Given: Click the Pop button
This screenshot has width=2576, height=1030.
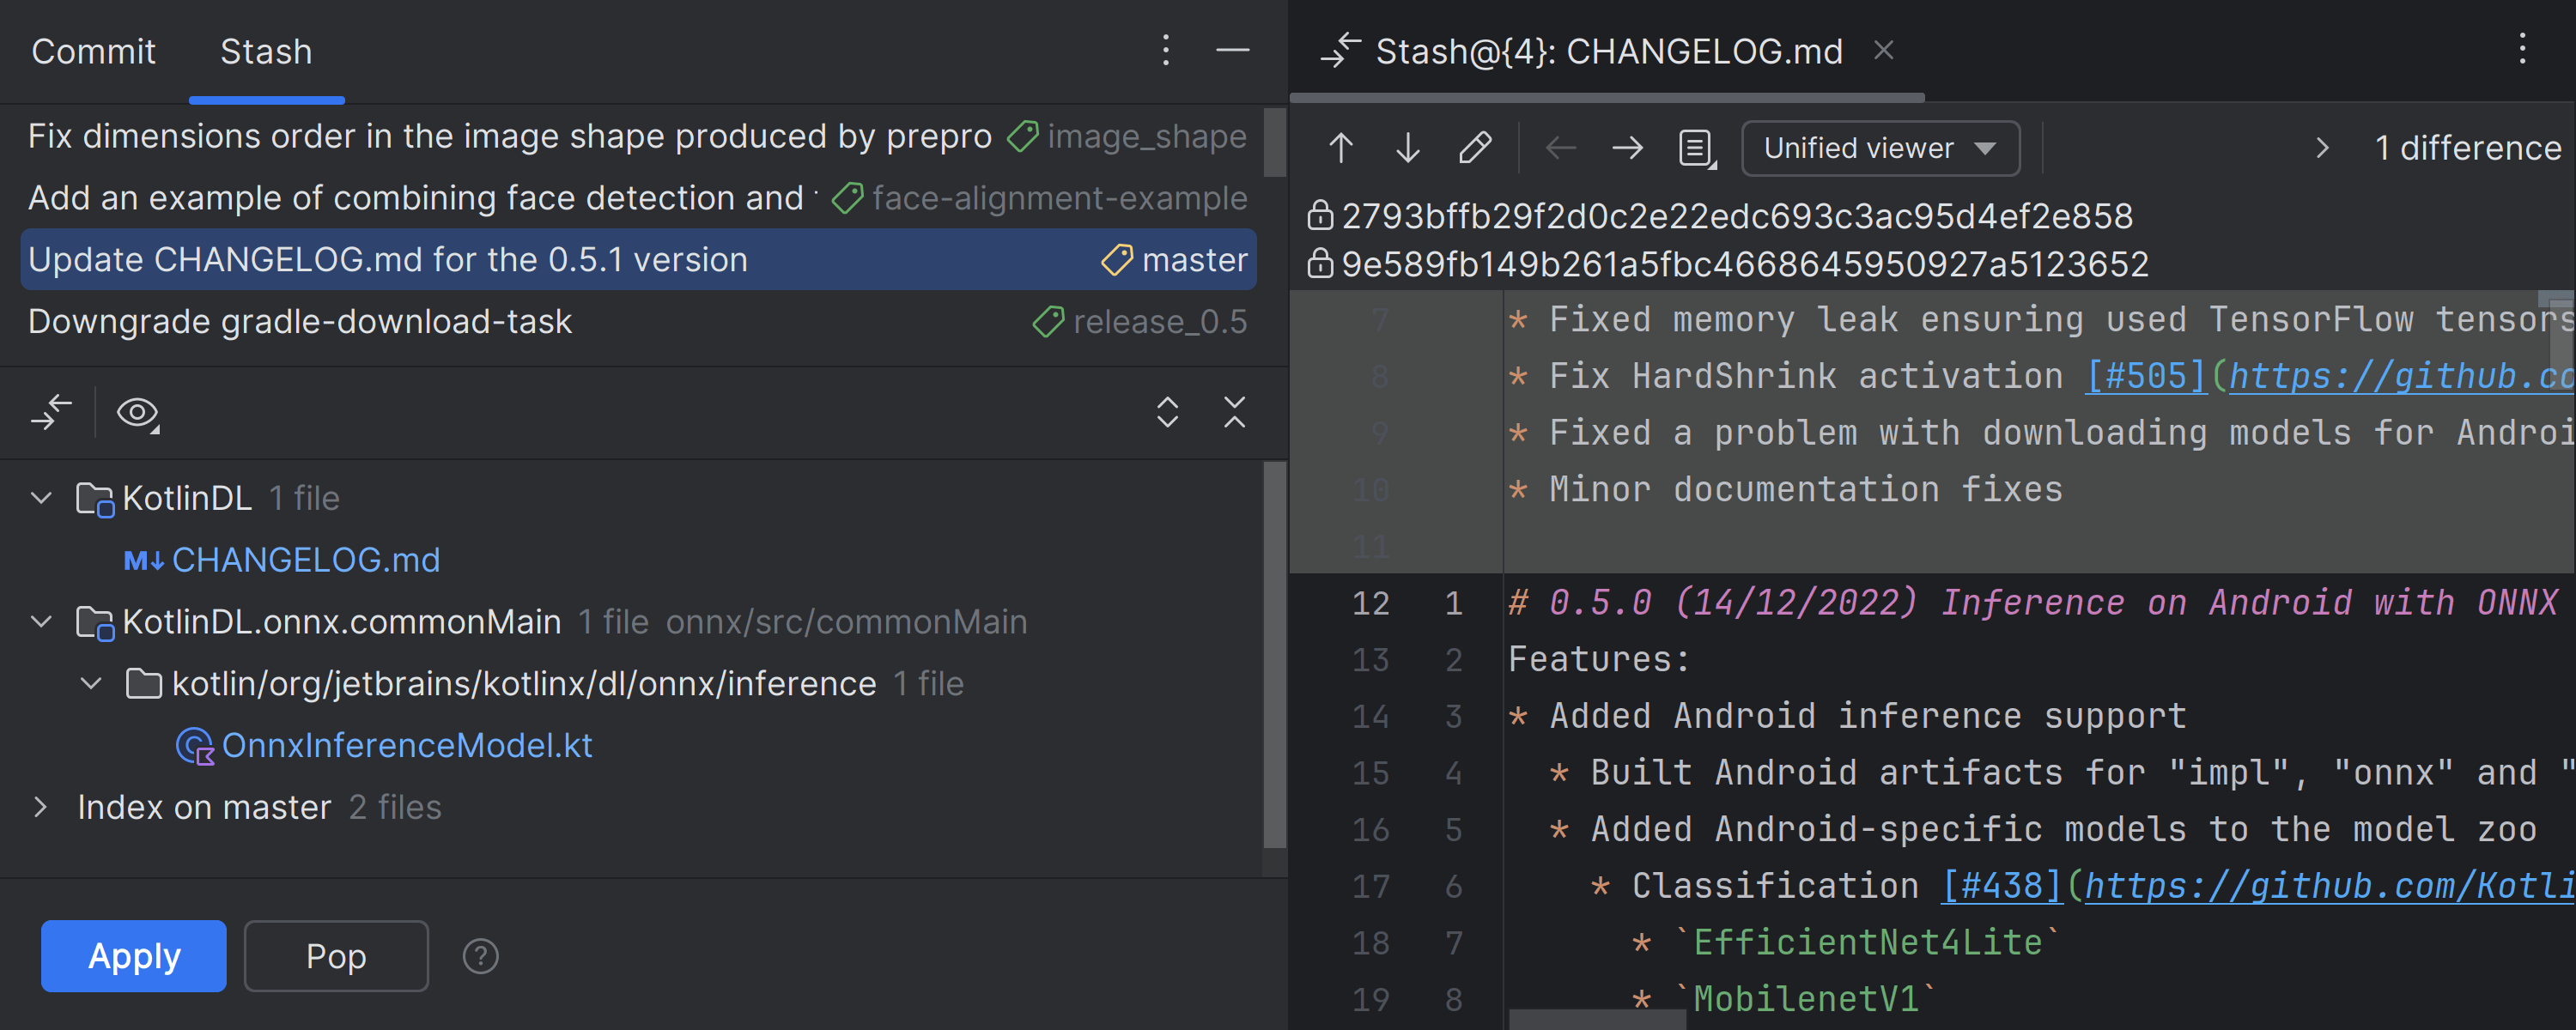Looking at the screenshot, I should (335, 954).
